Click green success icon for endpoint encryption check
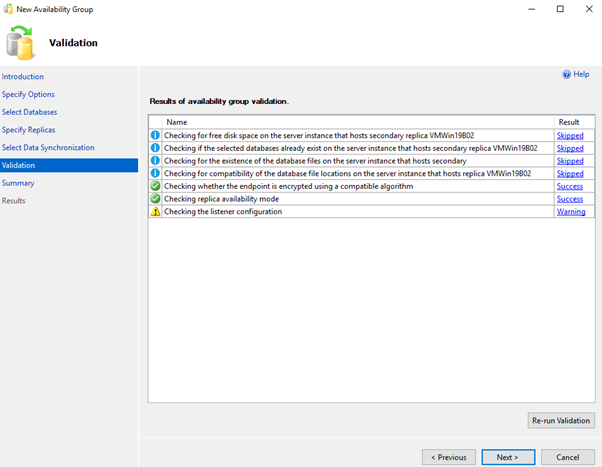This screenshot has width=602, height=467. [x=155, y=186]
